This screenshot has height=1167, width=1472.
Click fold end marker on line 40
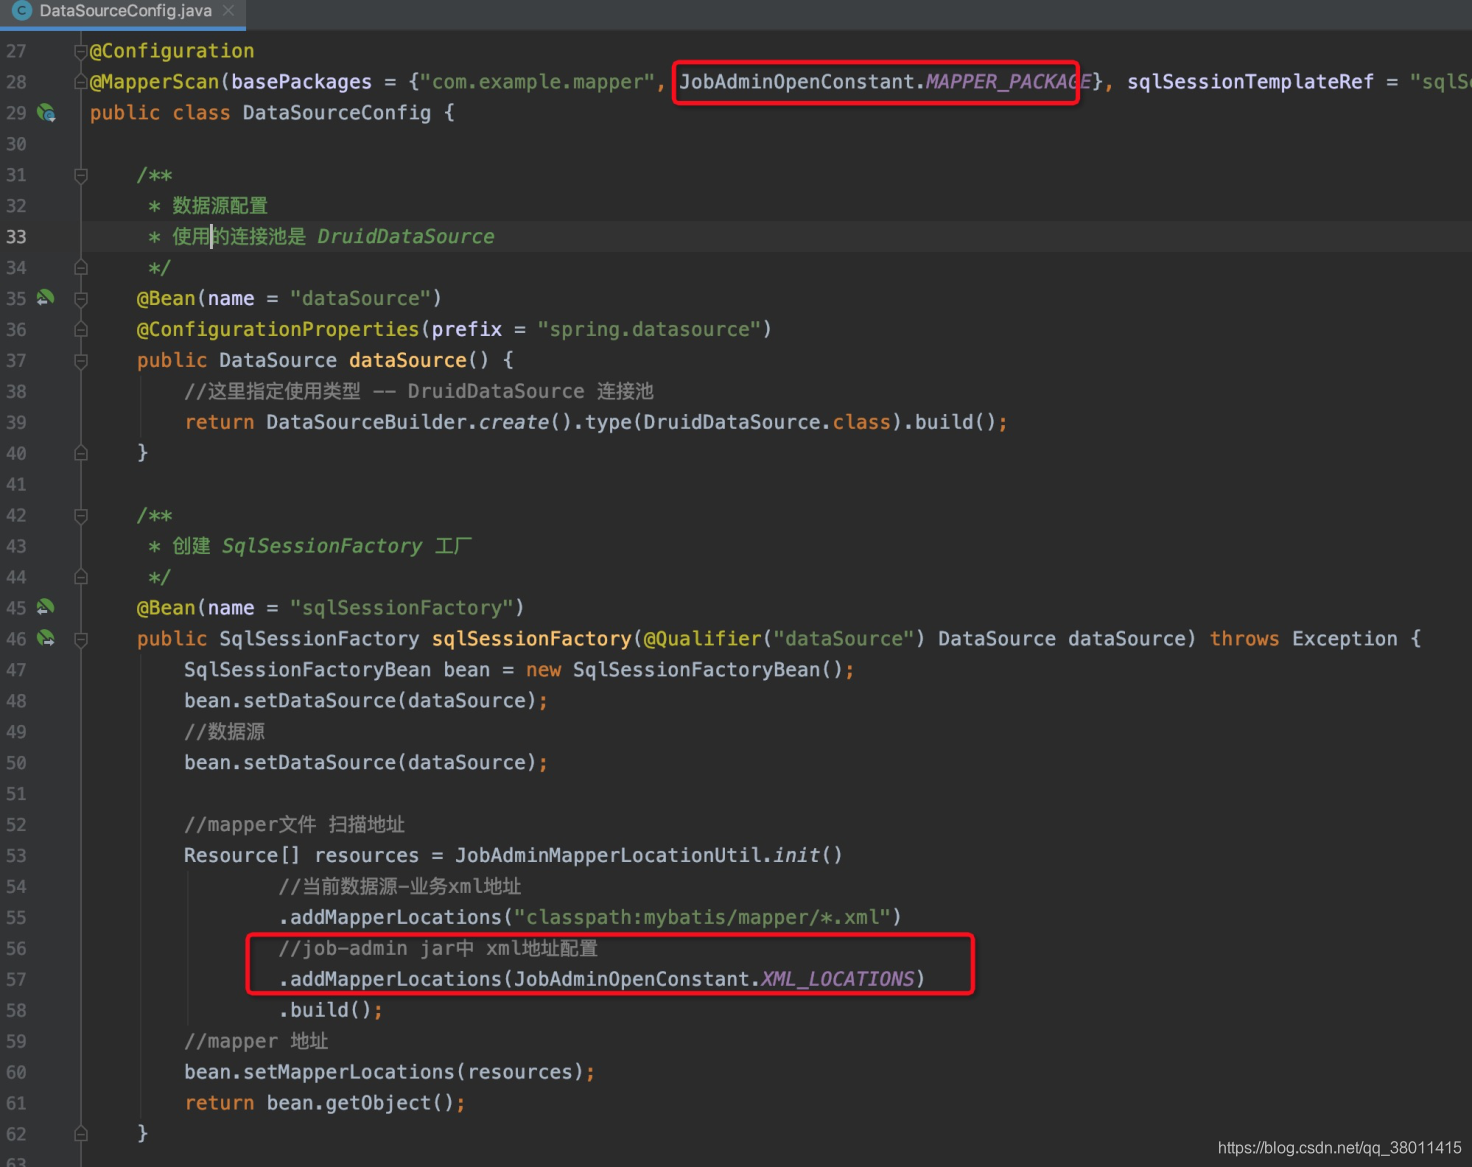click(81, 453)
